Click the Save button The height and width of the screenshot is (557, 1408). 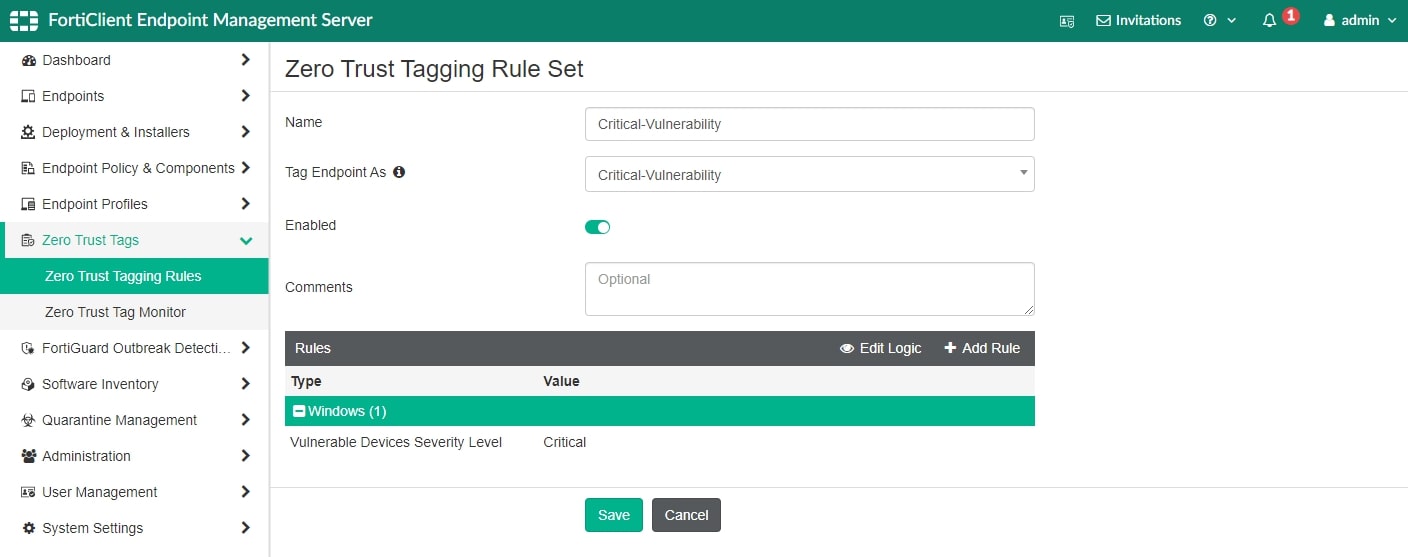[x=613, y=515]
